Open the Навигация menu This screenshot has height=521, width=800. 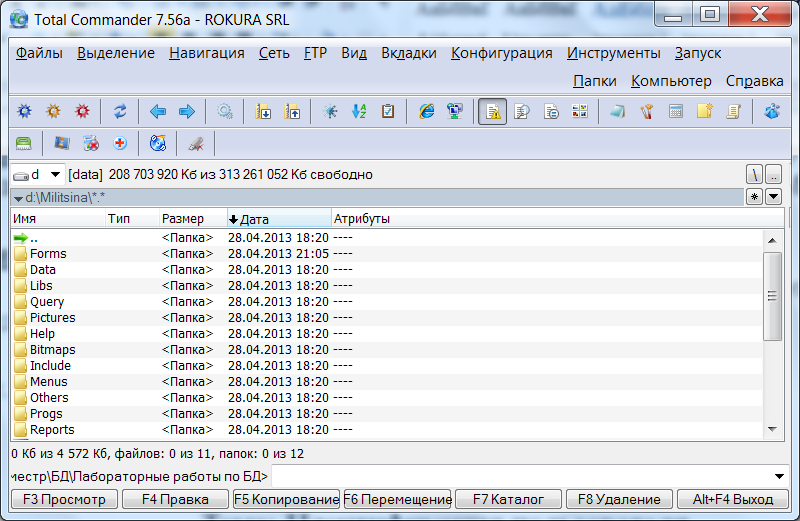click(207, 53)
